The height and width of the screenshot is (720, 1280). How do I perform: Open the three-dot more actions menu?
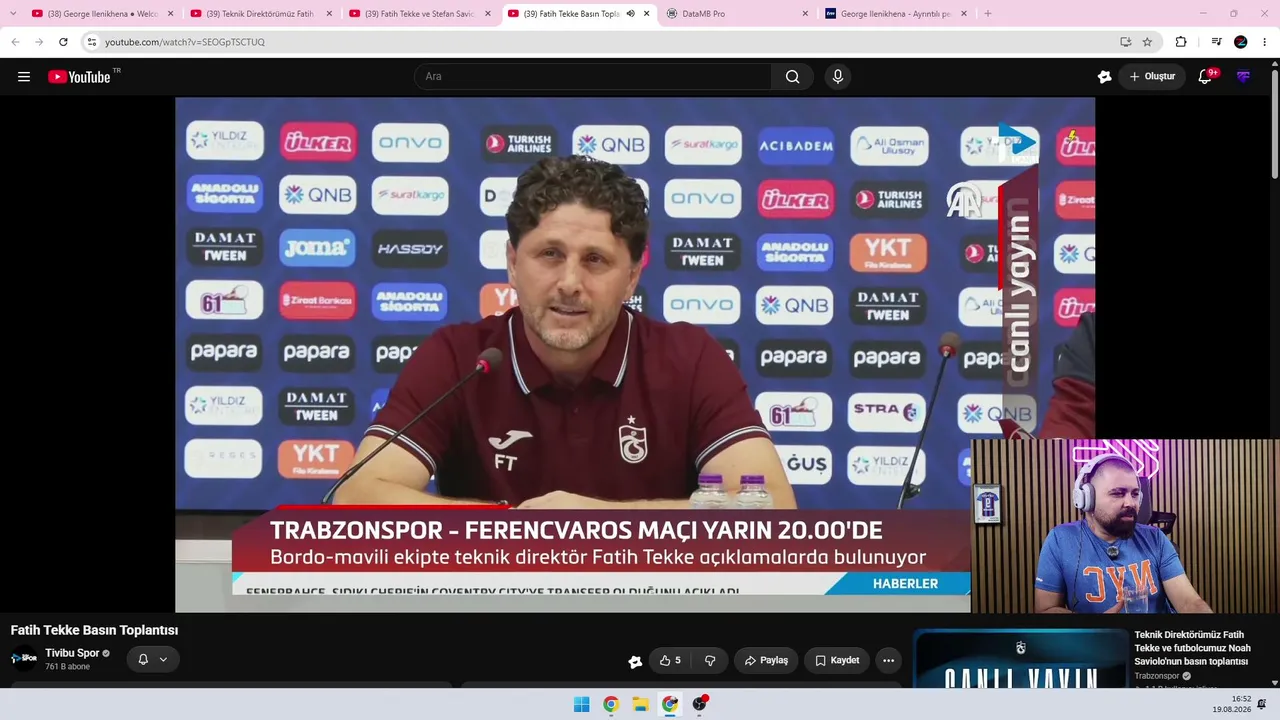pos(888,660)
